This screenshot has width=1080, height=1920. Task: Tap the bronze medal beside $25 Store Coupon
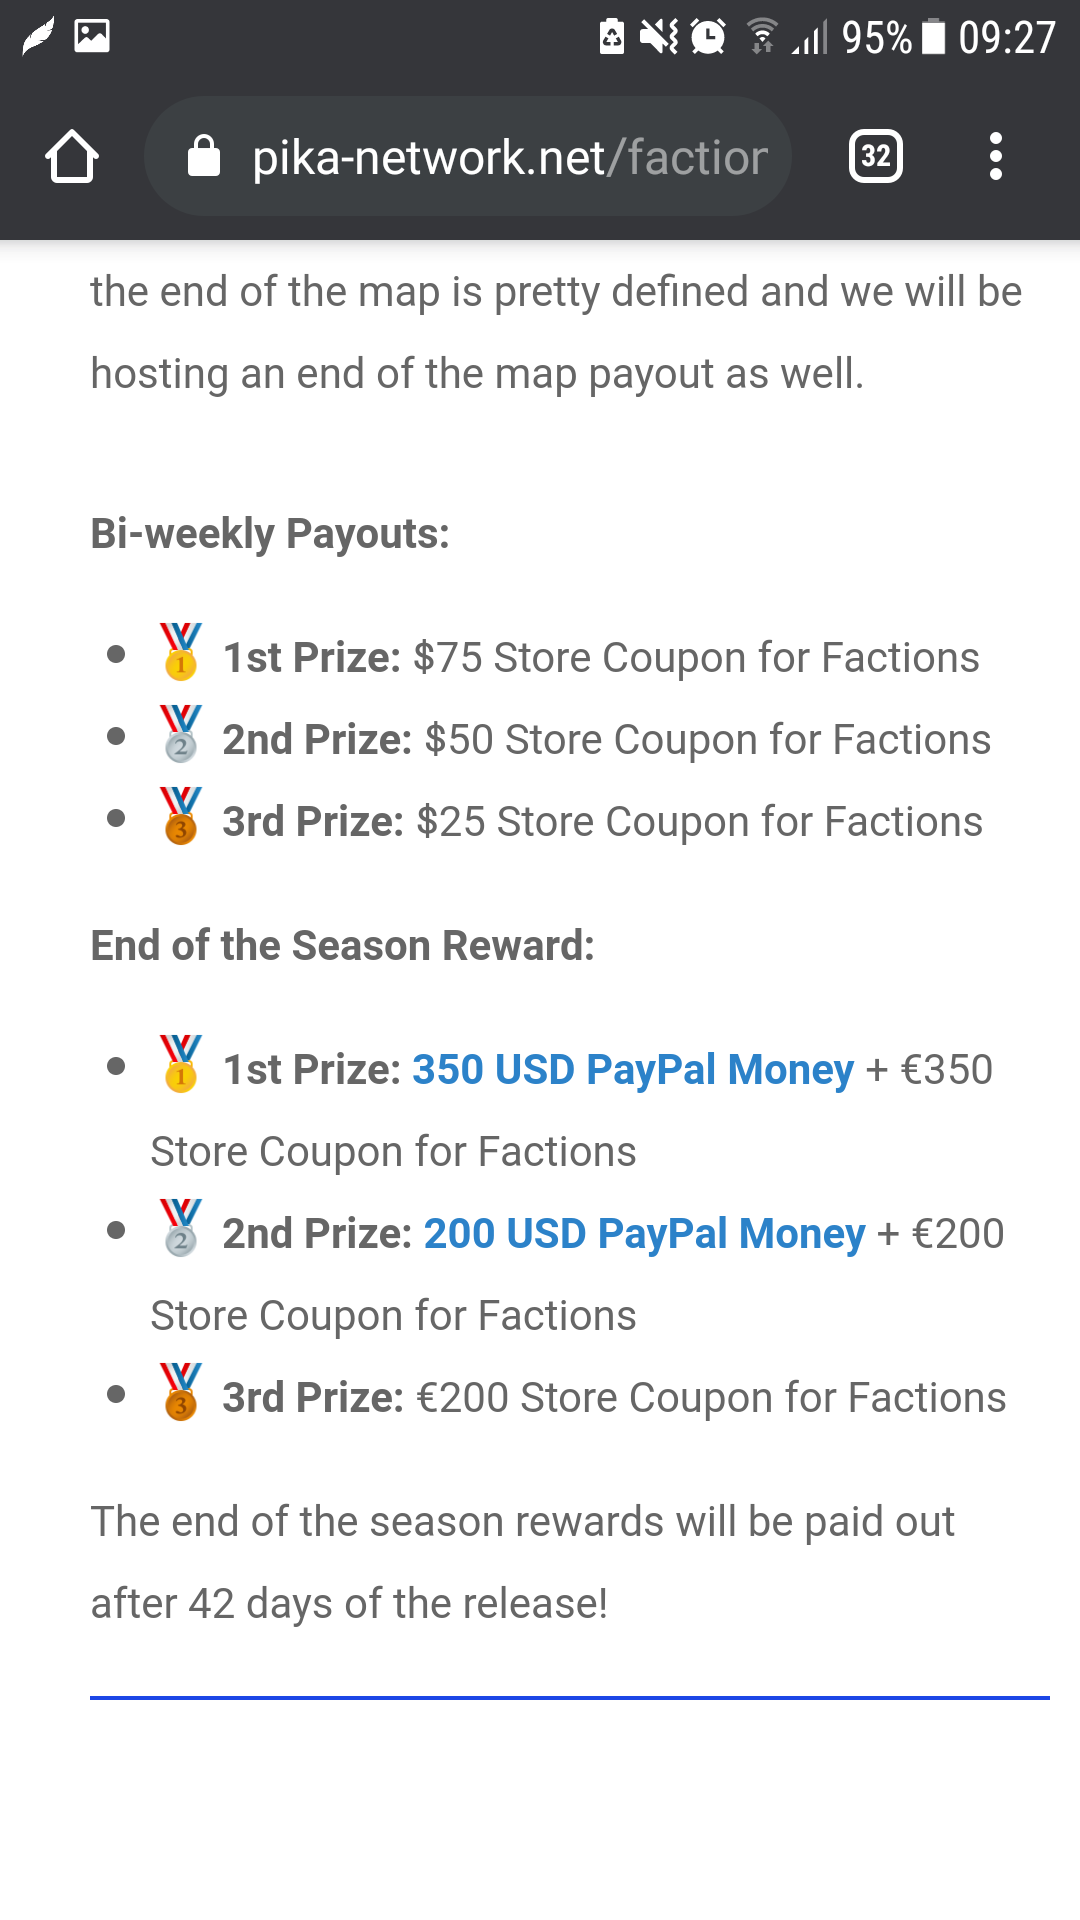click(181, 816)
